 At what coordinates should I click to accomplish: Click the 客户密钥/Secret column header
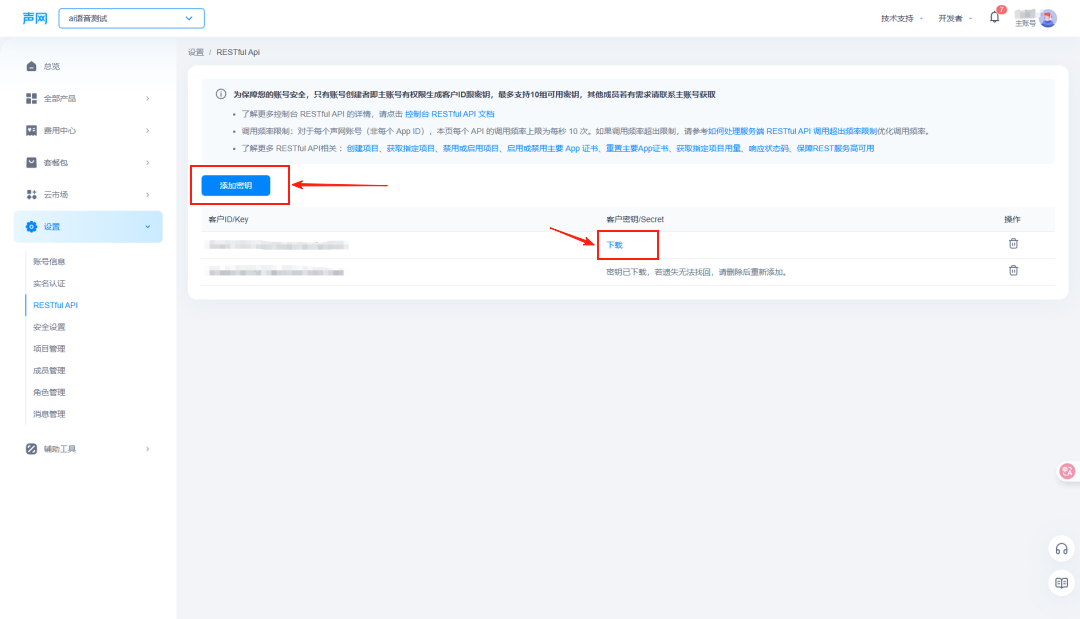coord(635,220)
